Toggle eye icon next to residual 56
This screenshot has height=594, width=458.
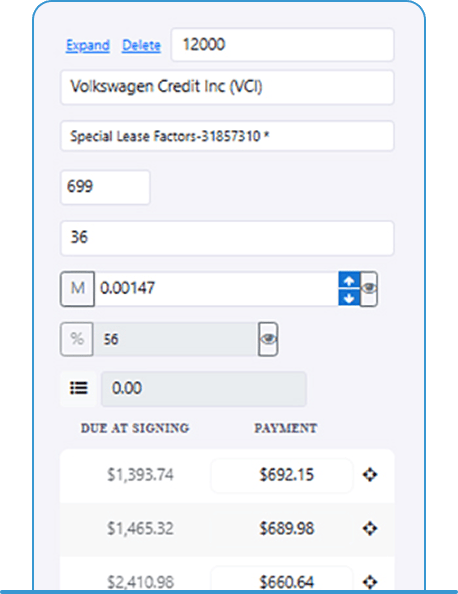click(x=268, y=339)
